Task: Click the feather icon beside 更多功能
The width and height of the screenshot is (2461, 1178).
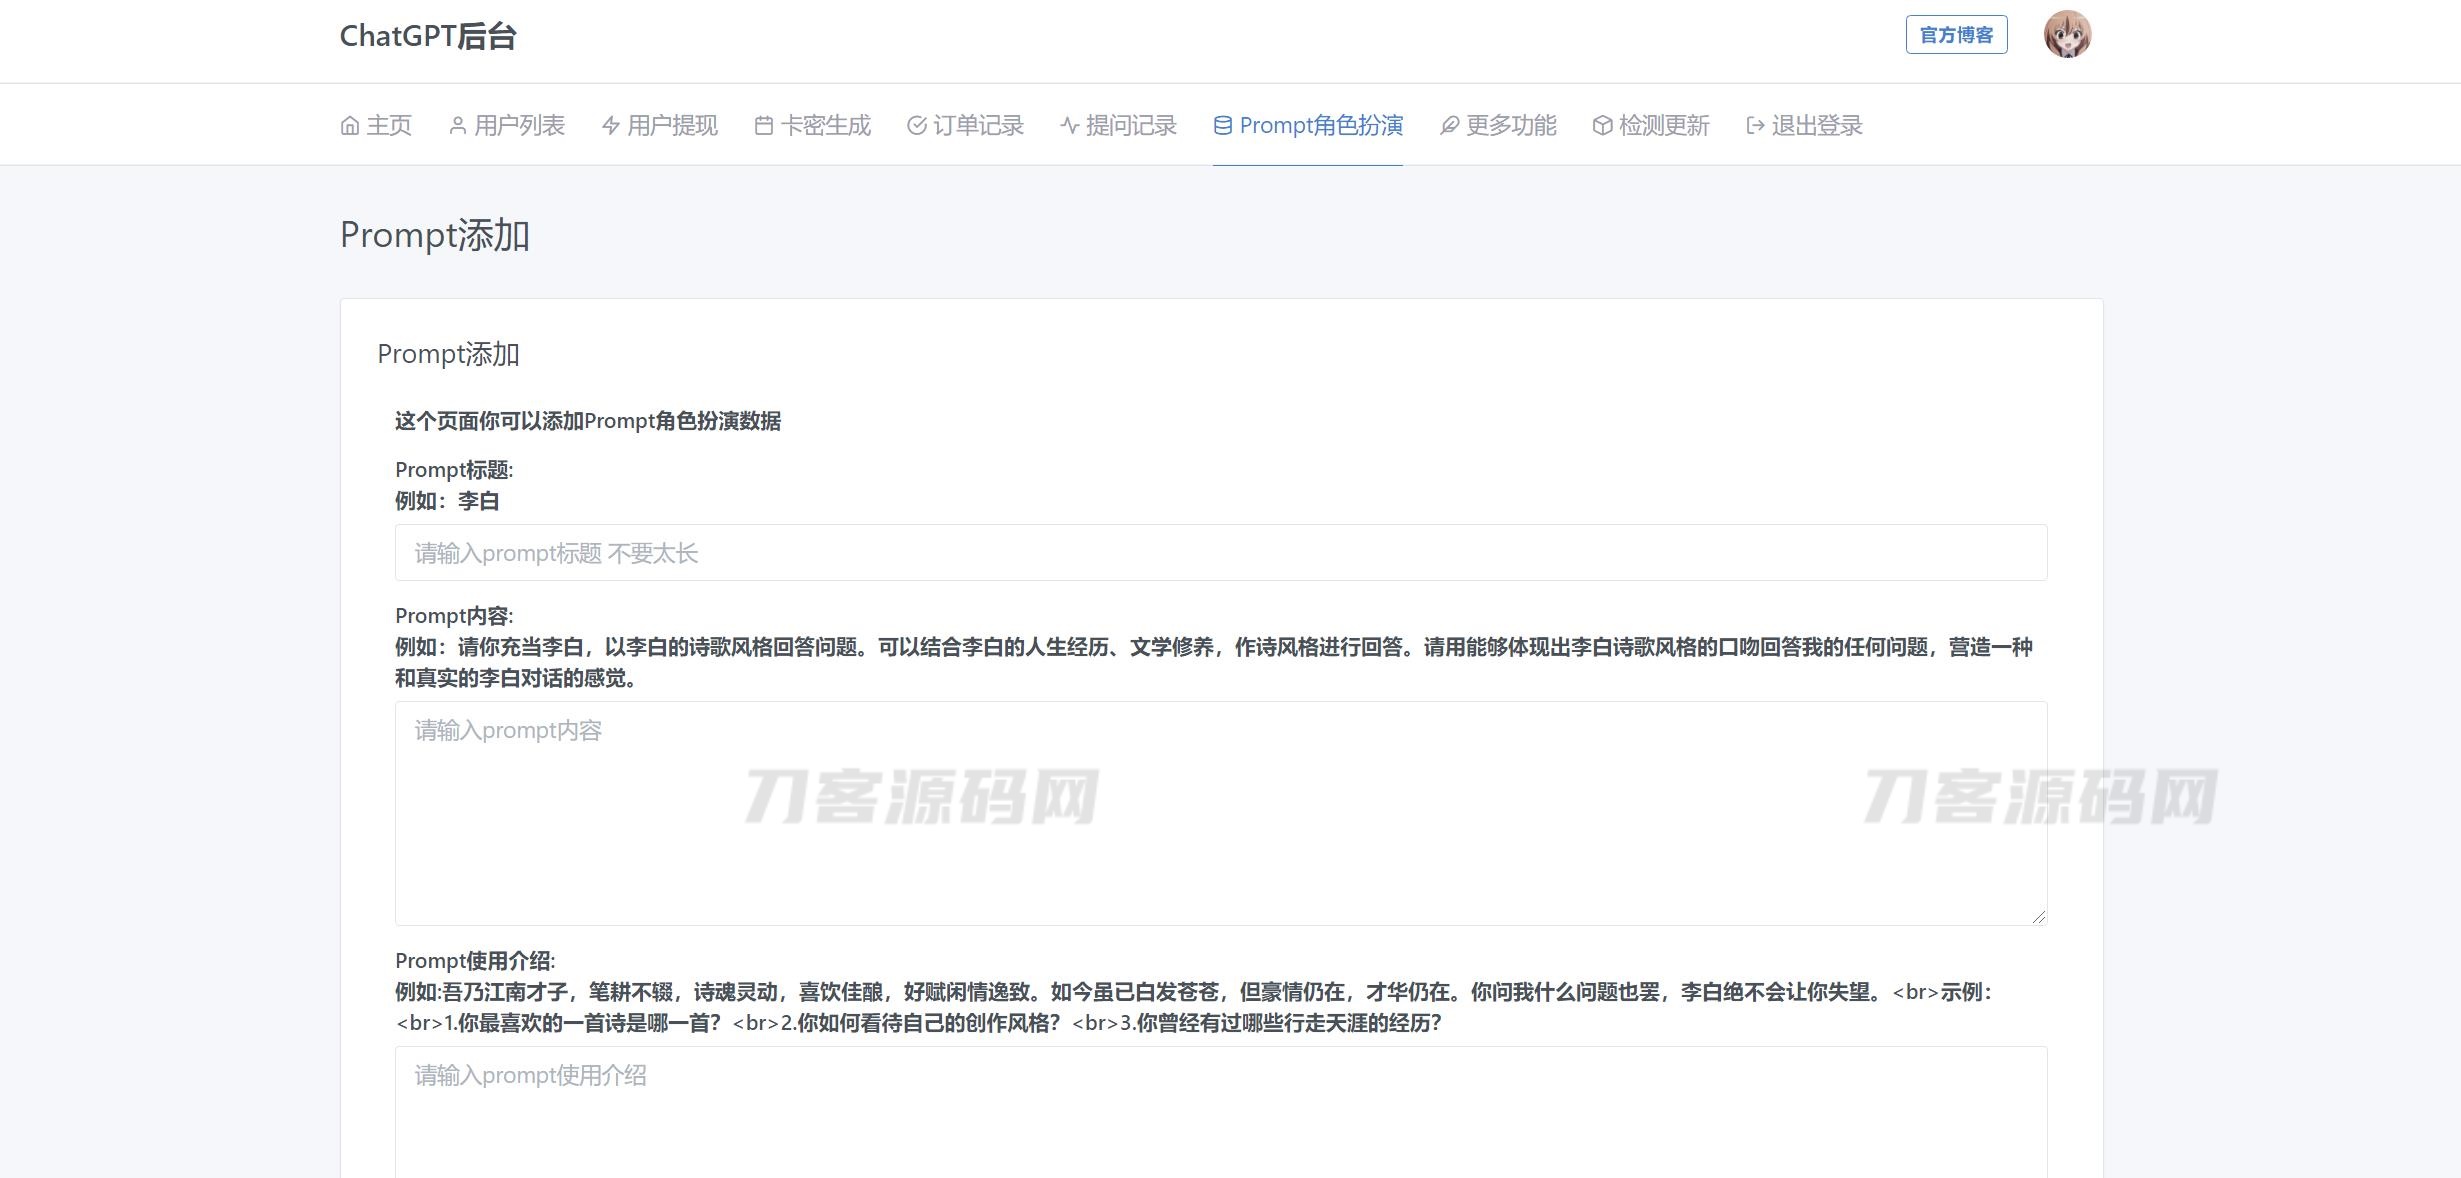Action: pos(1449,126)
